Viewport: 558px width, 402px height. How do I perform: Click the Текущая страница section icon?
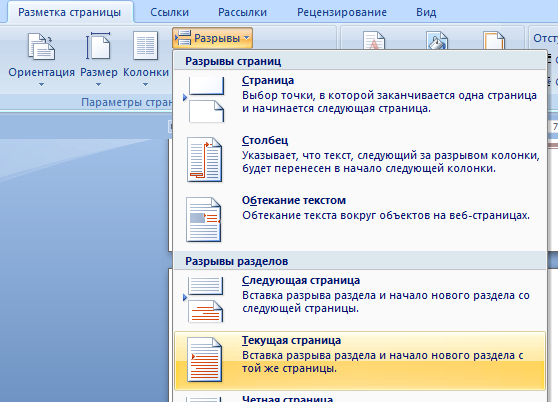pyautogui.click(x=204, y=359)
